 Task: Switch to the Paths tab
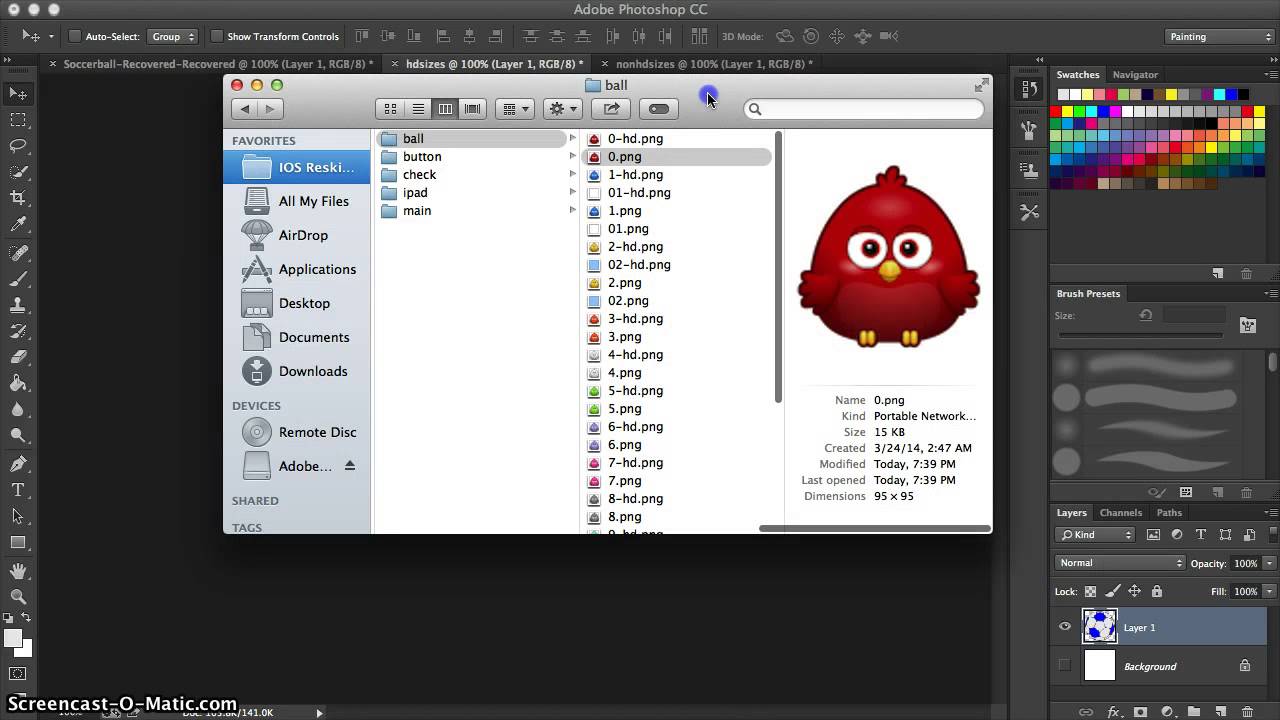[1169, 513]
